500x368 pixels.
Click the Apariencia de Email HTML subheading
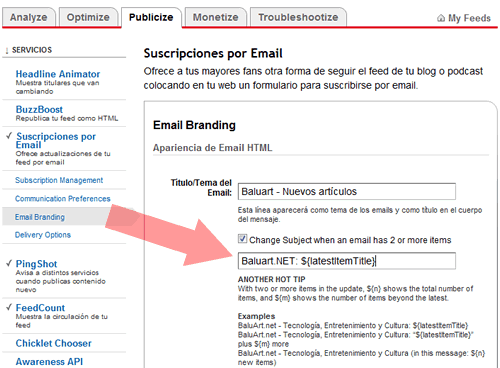pyautogui.click(x=212, y=148)
